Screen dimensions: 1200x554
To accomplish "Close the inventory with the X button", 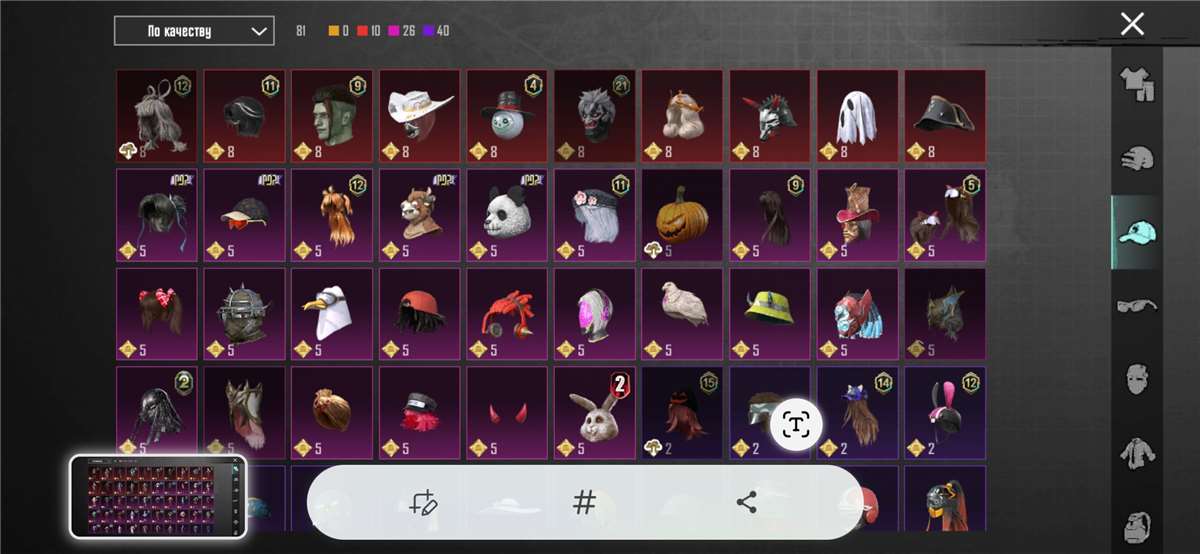I will click(1132, 24).
